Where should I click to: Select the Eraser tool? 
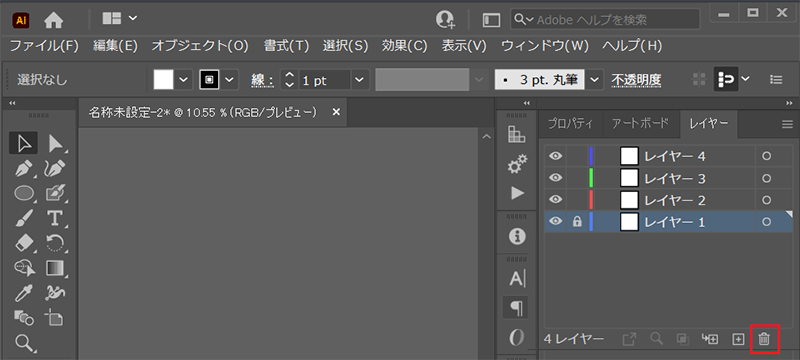(23, 243)
